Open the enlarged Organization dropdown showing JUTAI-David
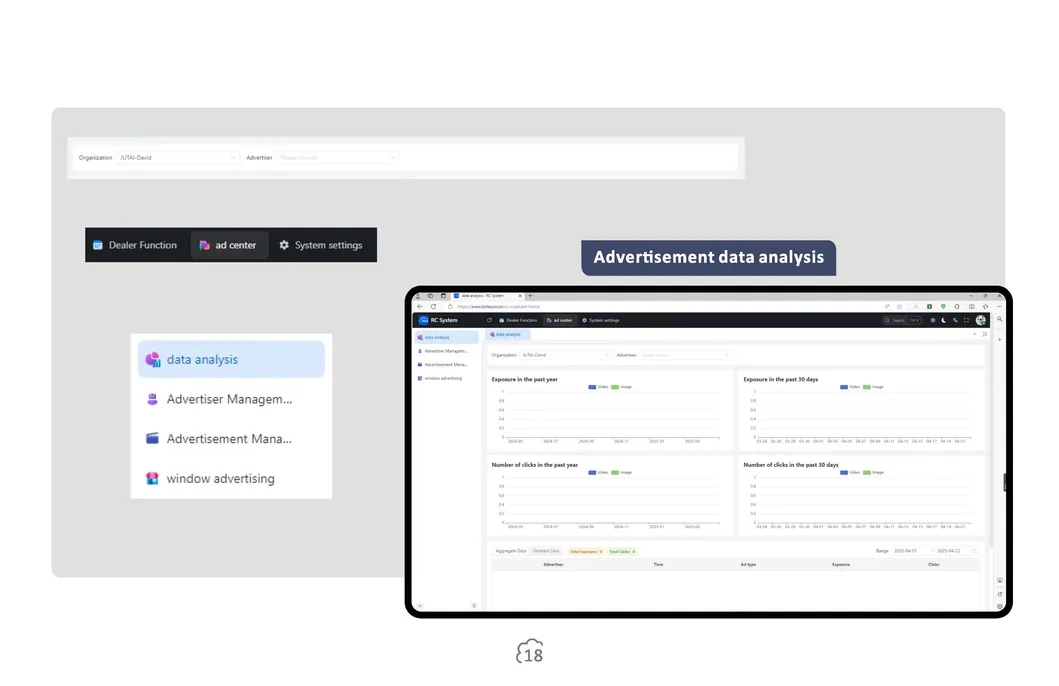Screen dimensions: 1059x686 coord(178,158)
